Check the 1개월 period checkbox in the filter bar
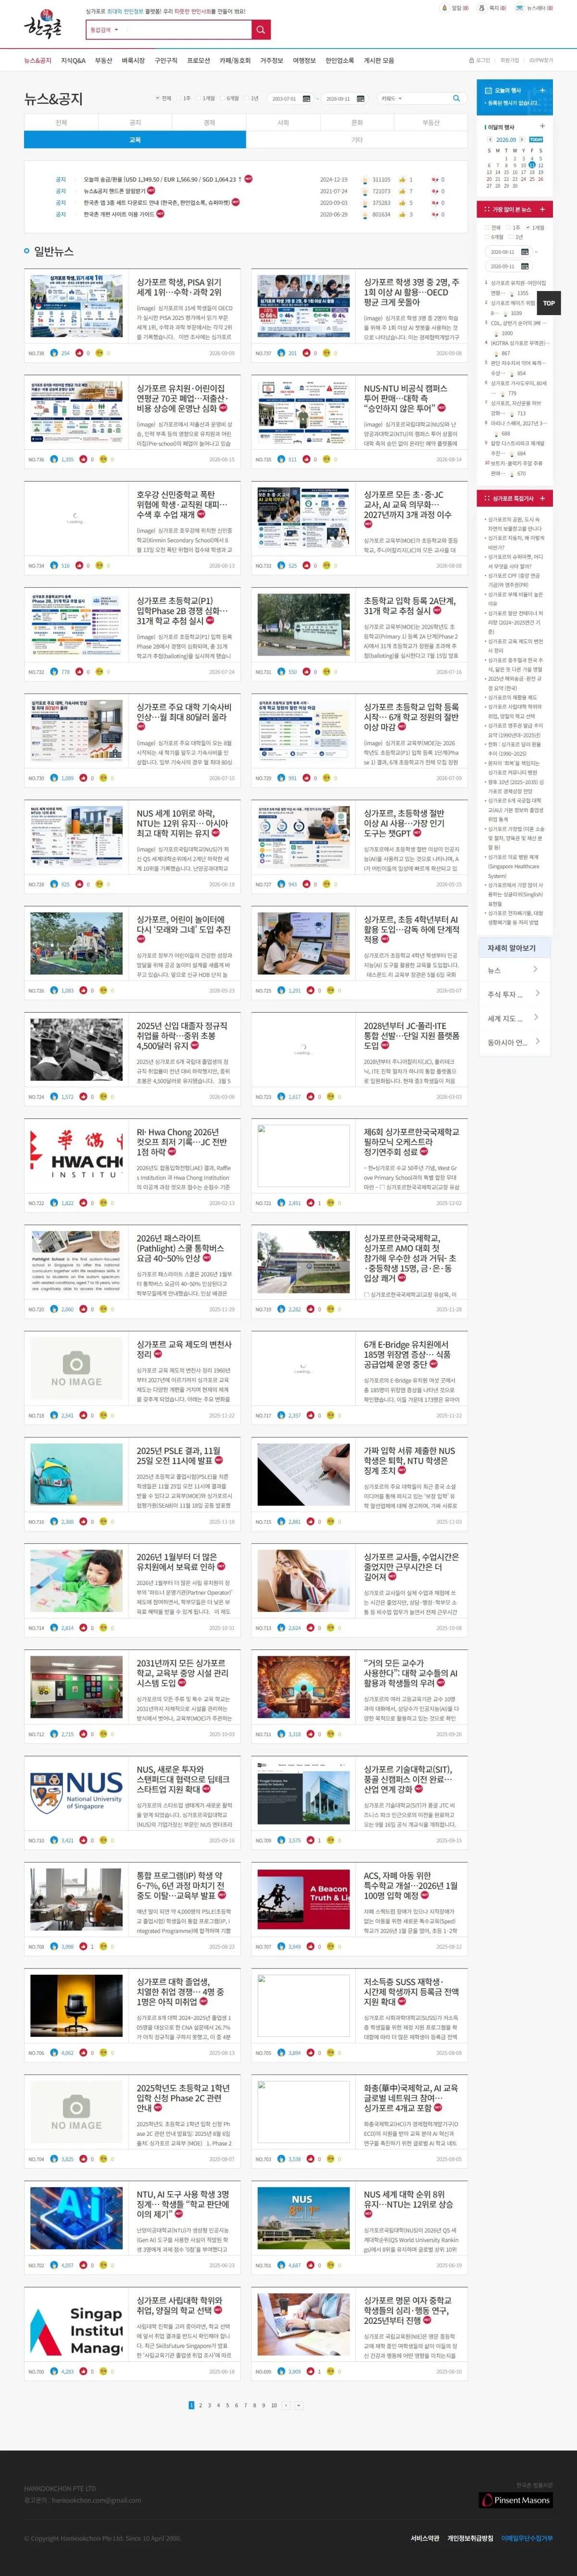Image resolution: width=577 pixels, height=2576 pixels. coord(198,99)
